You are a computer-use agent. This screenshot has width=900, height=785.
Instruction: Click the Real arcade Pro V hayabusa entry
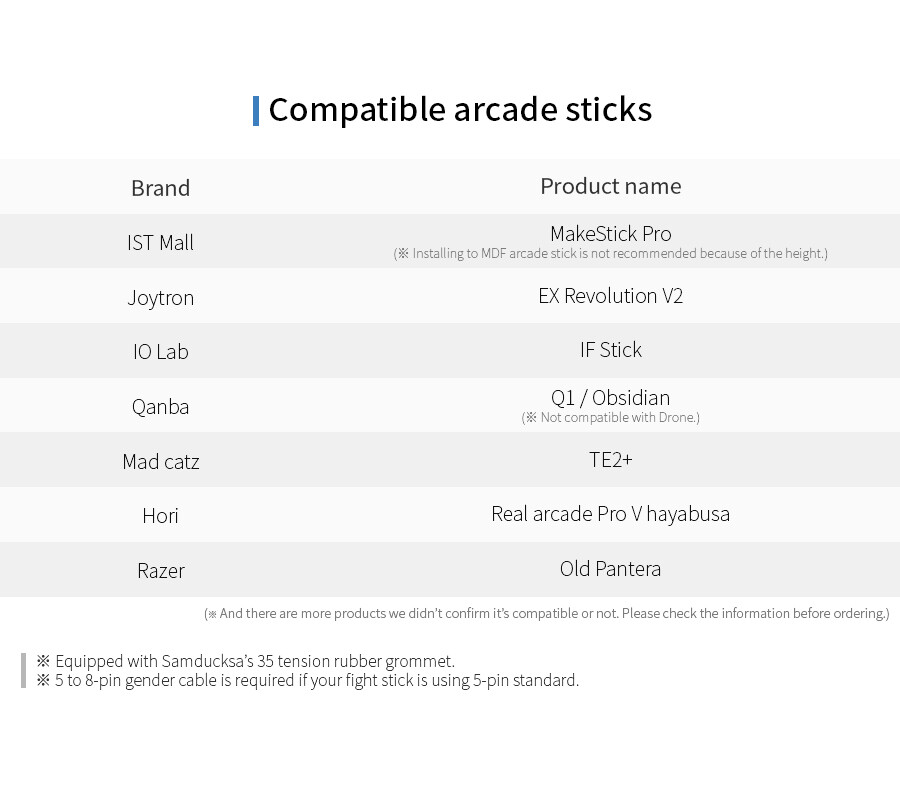611,514
